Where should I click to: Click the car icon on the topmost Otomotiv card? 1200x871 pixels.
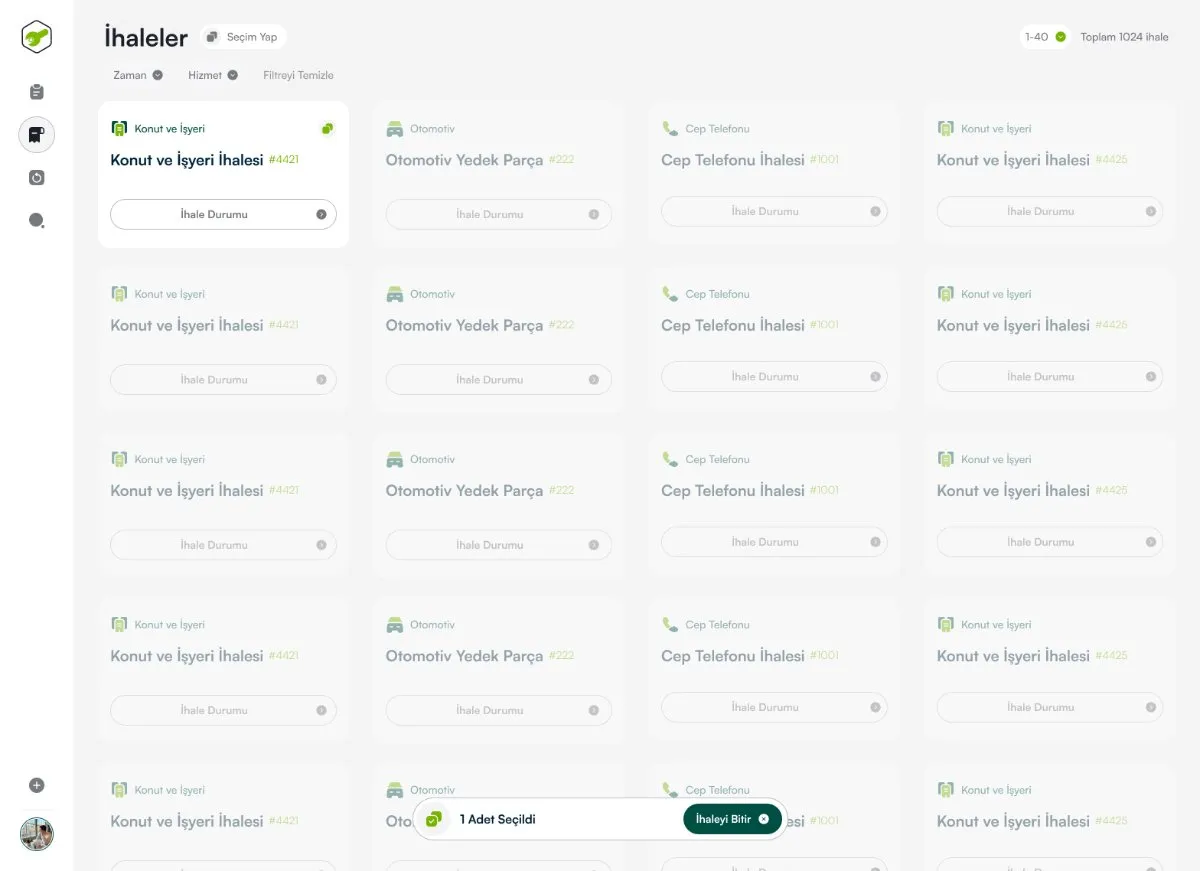[395, 128]
